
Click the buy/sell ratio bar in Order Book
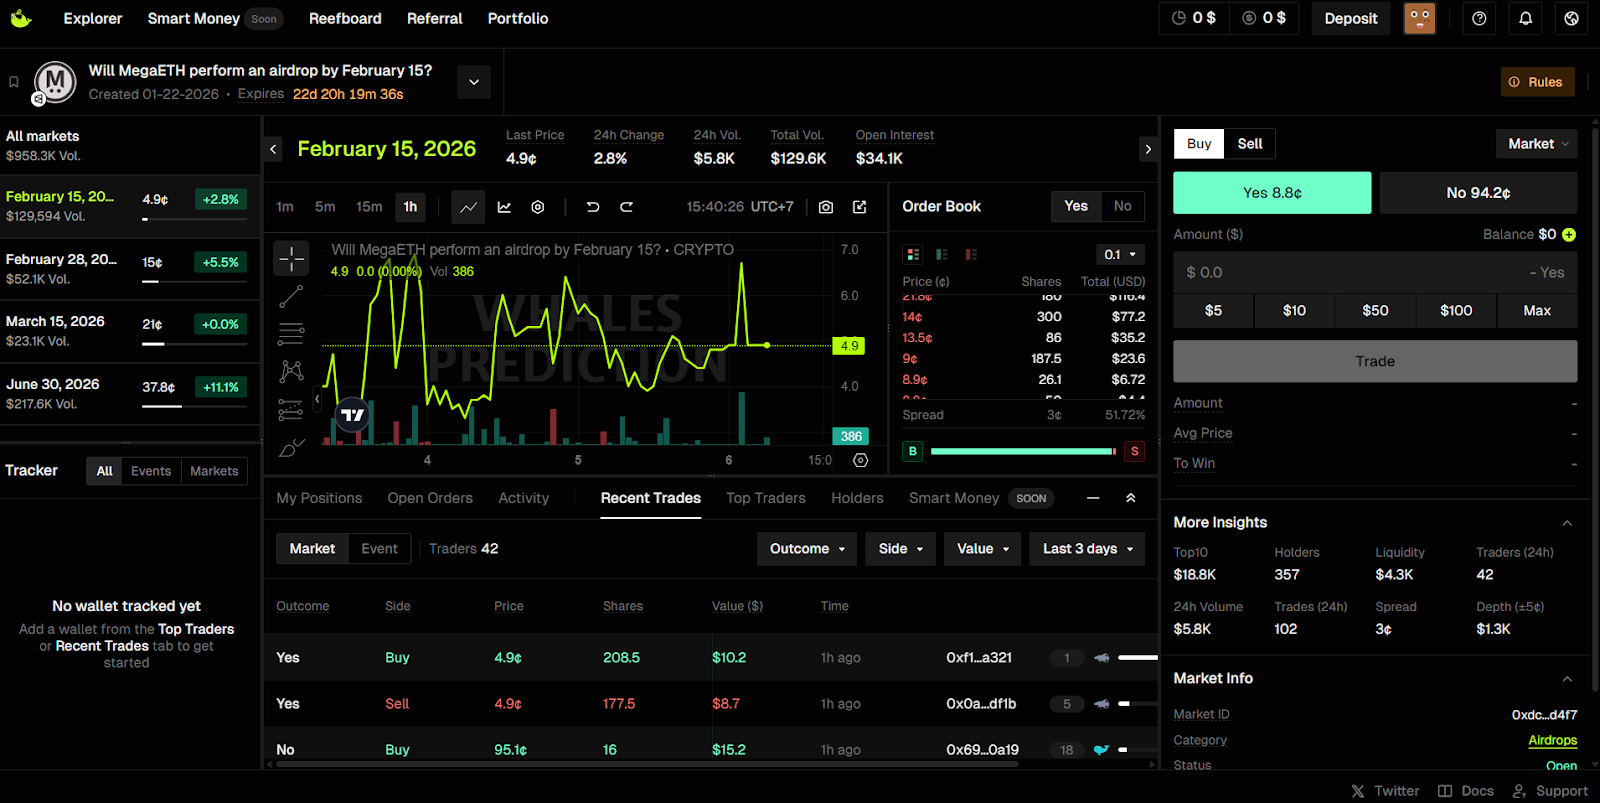[1023, 451]
